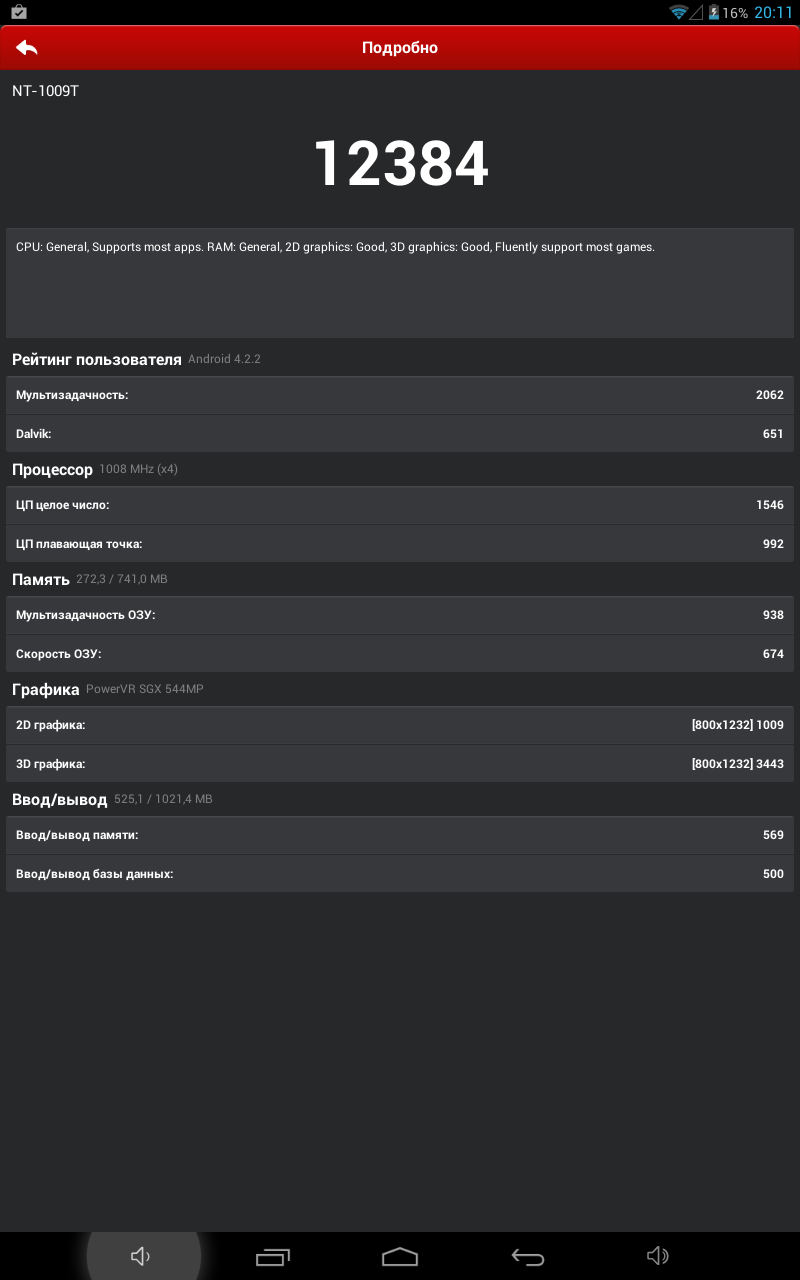The width and height of the screenshot is (800, 1280).
Task: Tap the 2D графика result row
Action: (x=400, y=725)
